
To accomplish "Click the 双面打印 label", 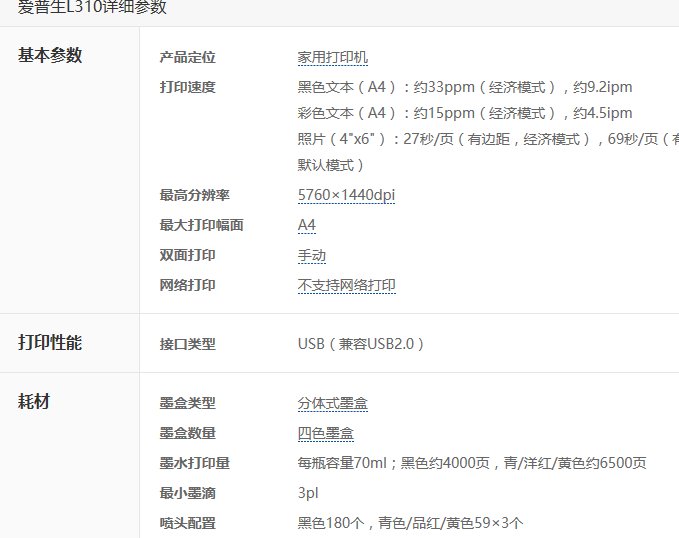I will point(188,255).
